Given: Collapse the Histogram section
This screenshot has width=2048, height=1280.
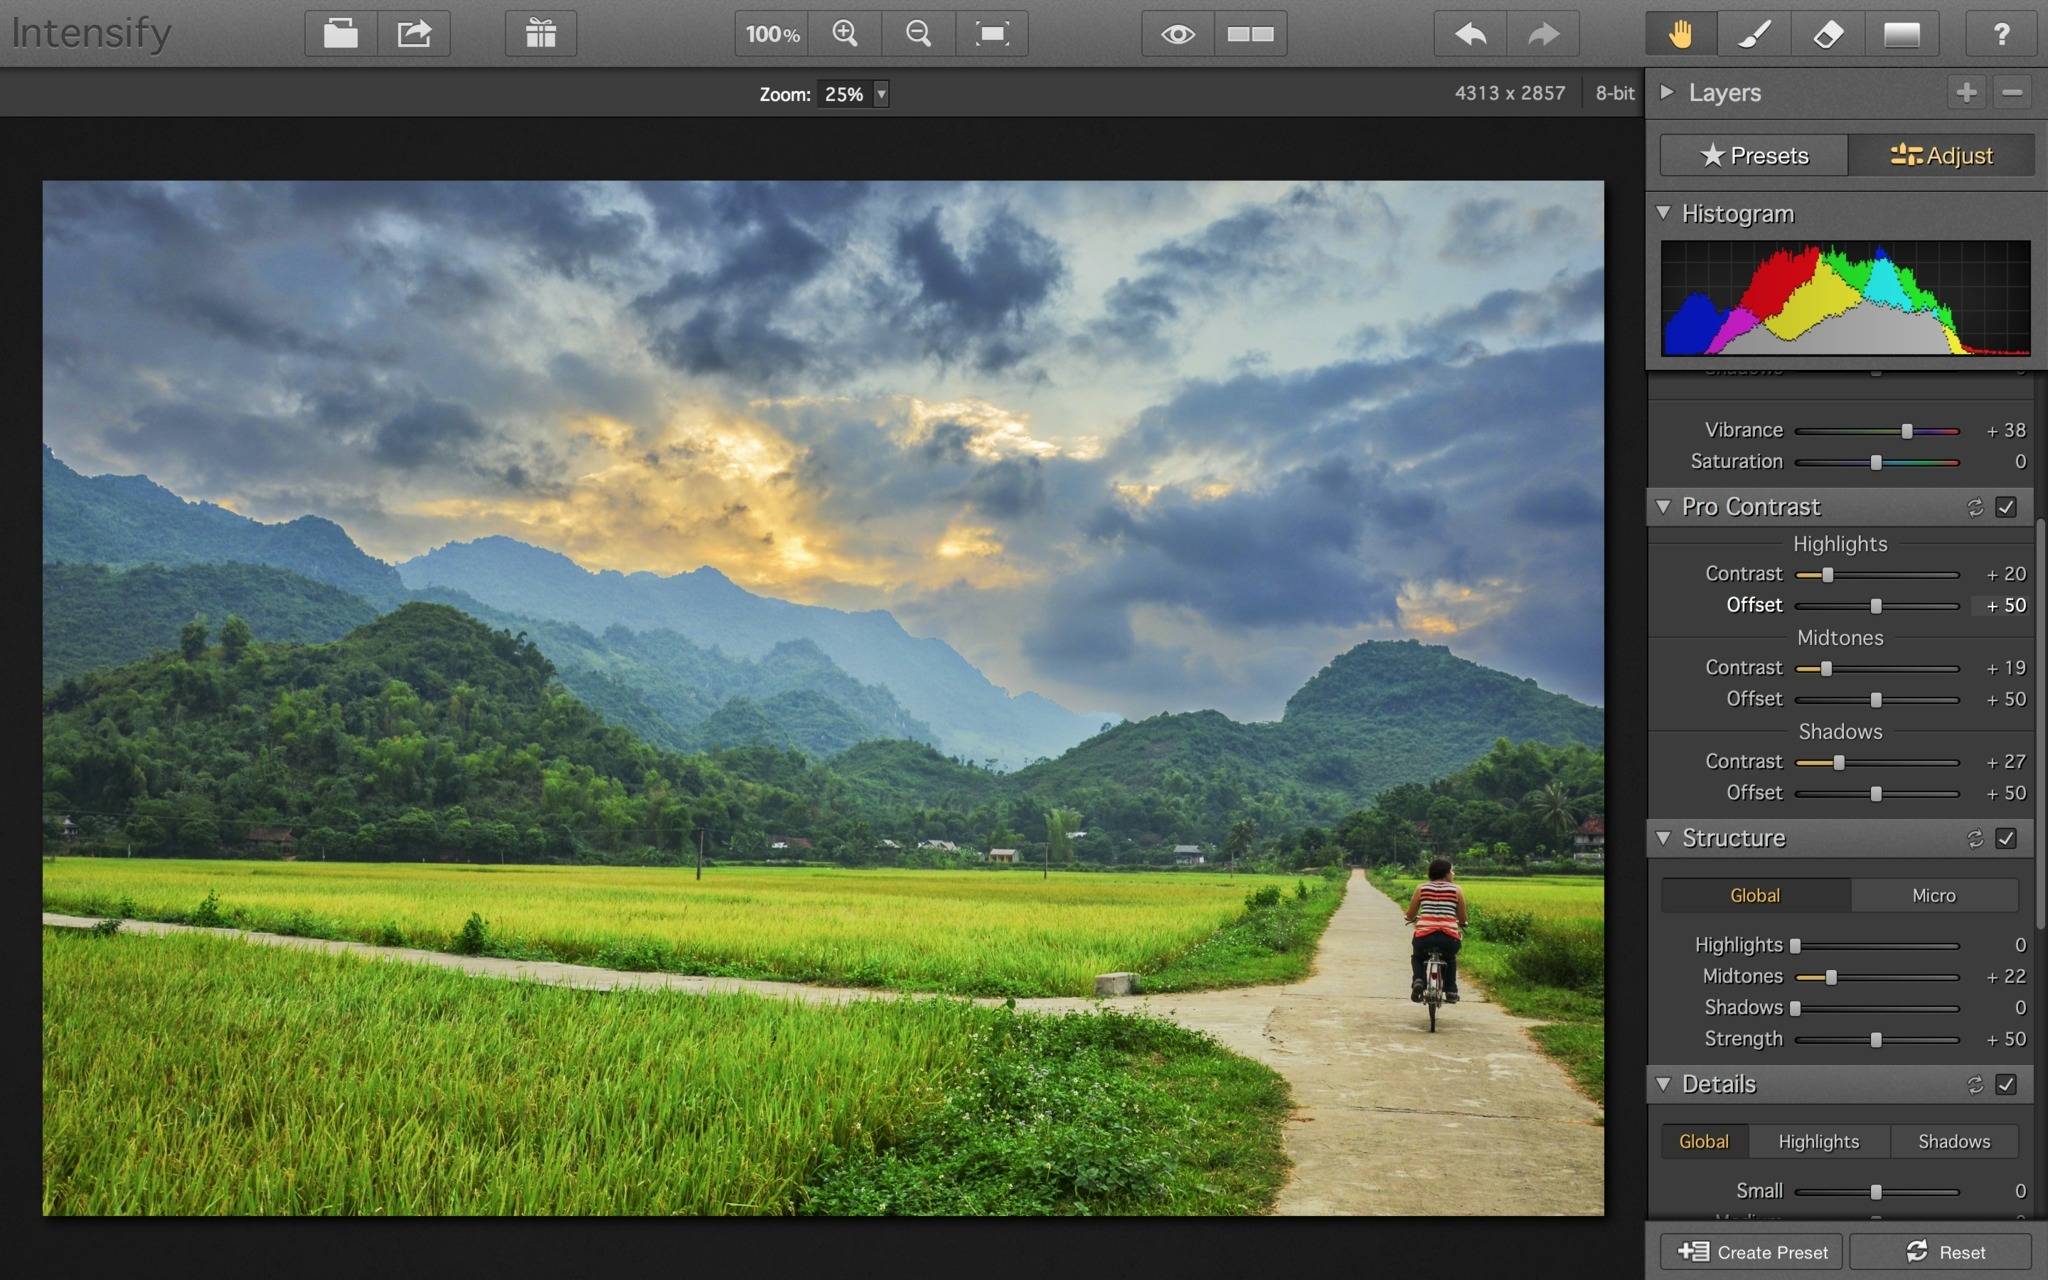Looking at the screenshot, I should [1664, 213].
